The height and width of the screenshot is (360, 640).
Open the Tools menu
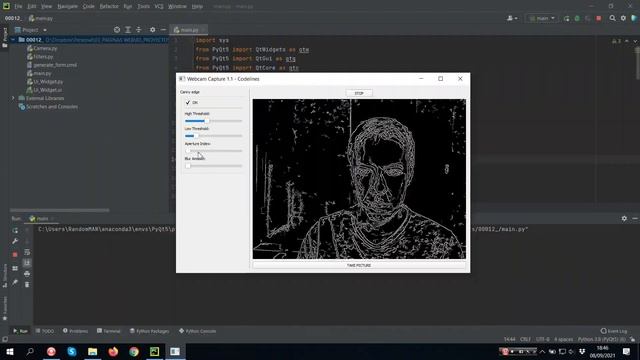(x=143, y=7)
